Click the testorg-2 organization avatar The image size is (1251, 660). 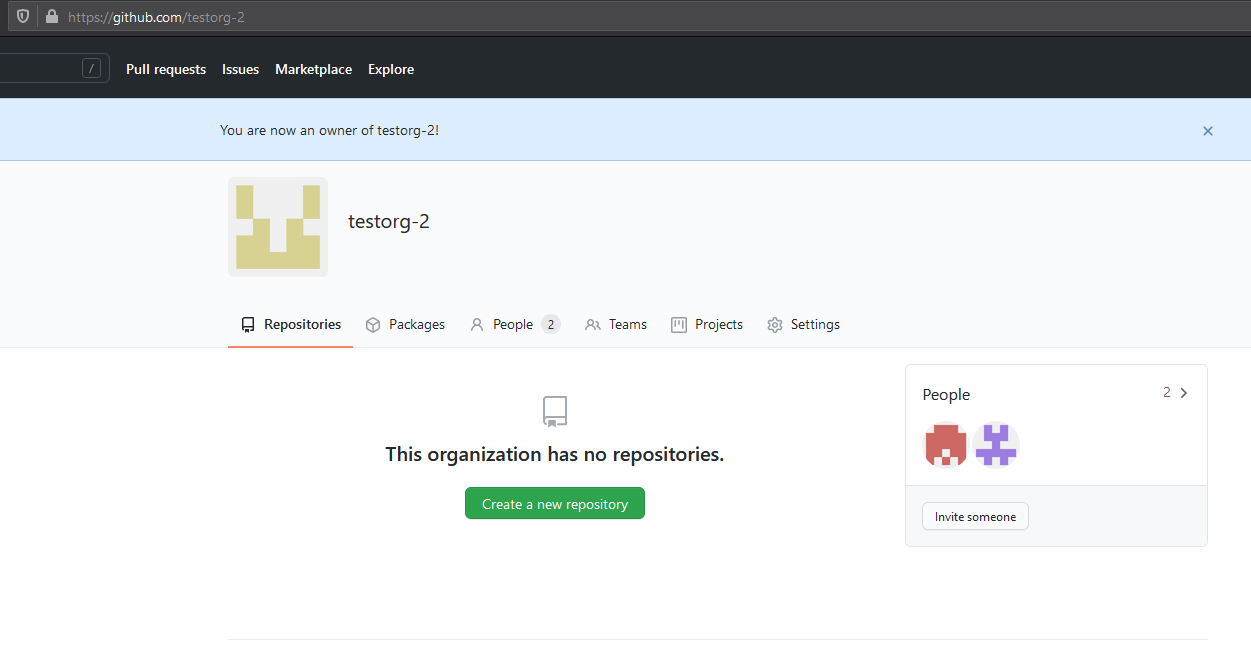278,227
